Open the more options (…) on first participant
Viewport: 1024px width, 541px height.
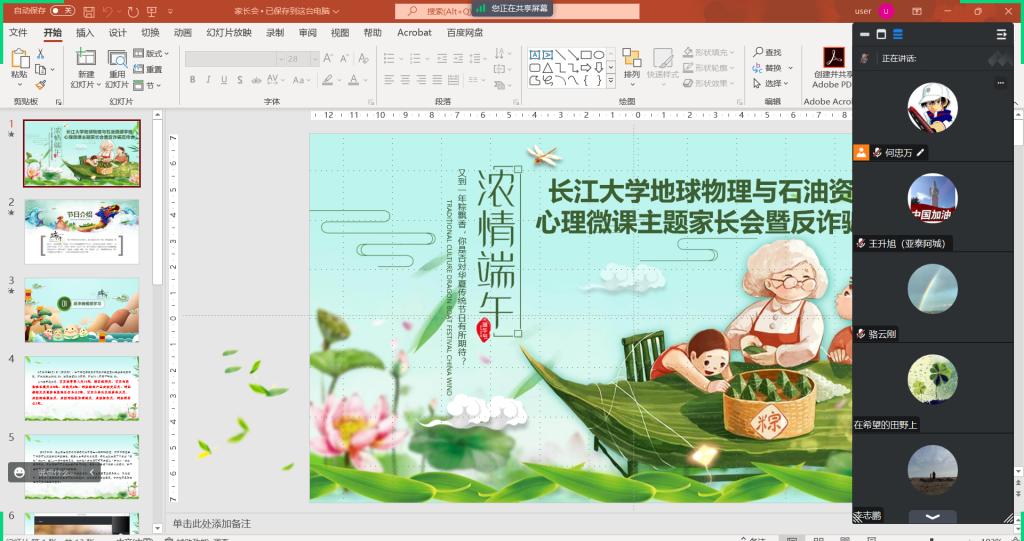click(x=1000, y=83)
